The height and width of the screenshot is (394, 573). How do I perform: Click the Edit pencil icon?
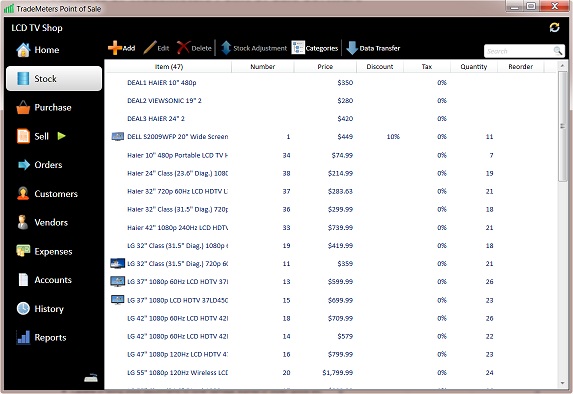[x=149, y=48]
